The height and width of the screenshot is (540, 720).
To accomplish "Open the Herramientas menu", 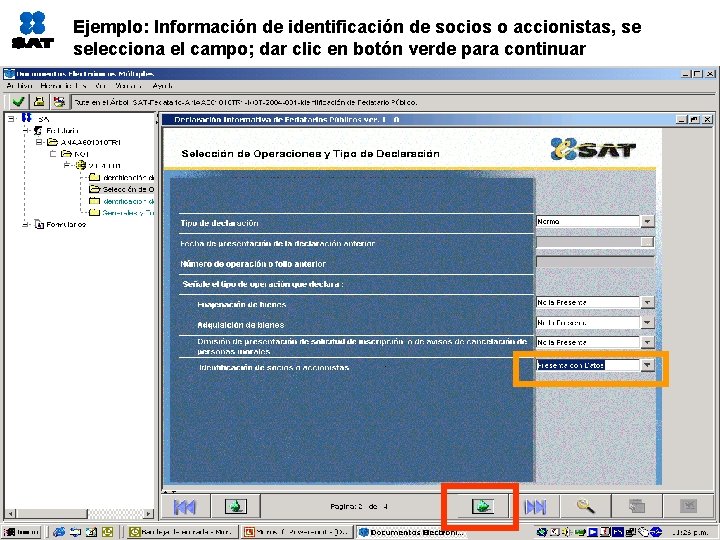I will 63,86.
